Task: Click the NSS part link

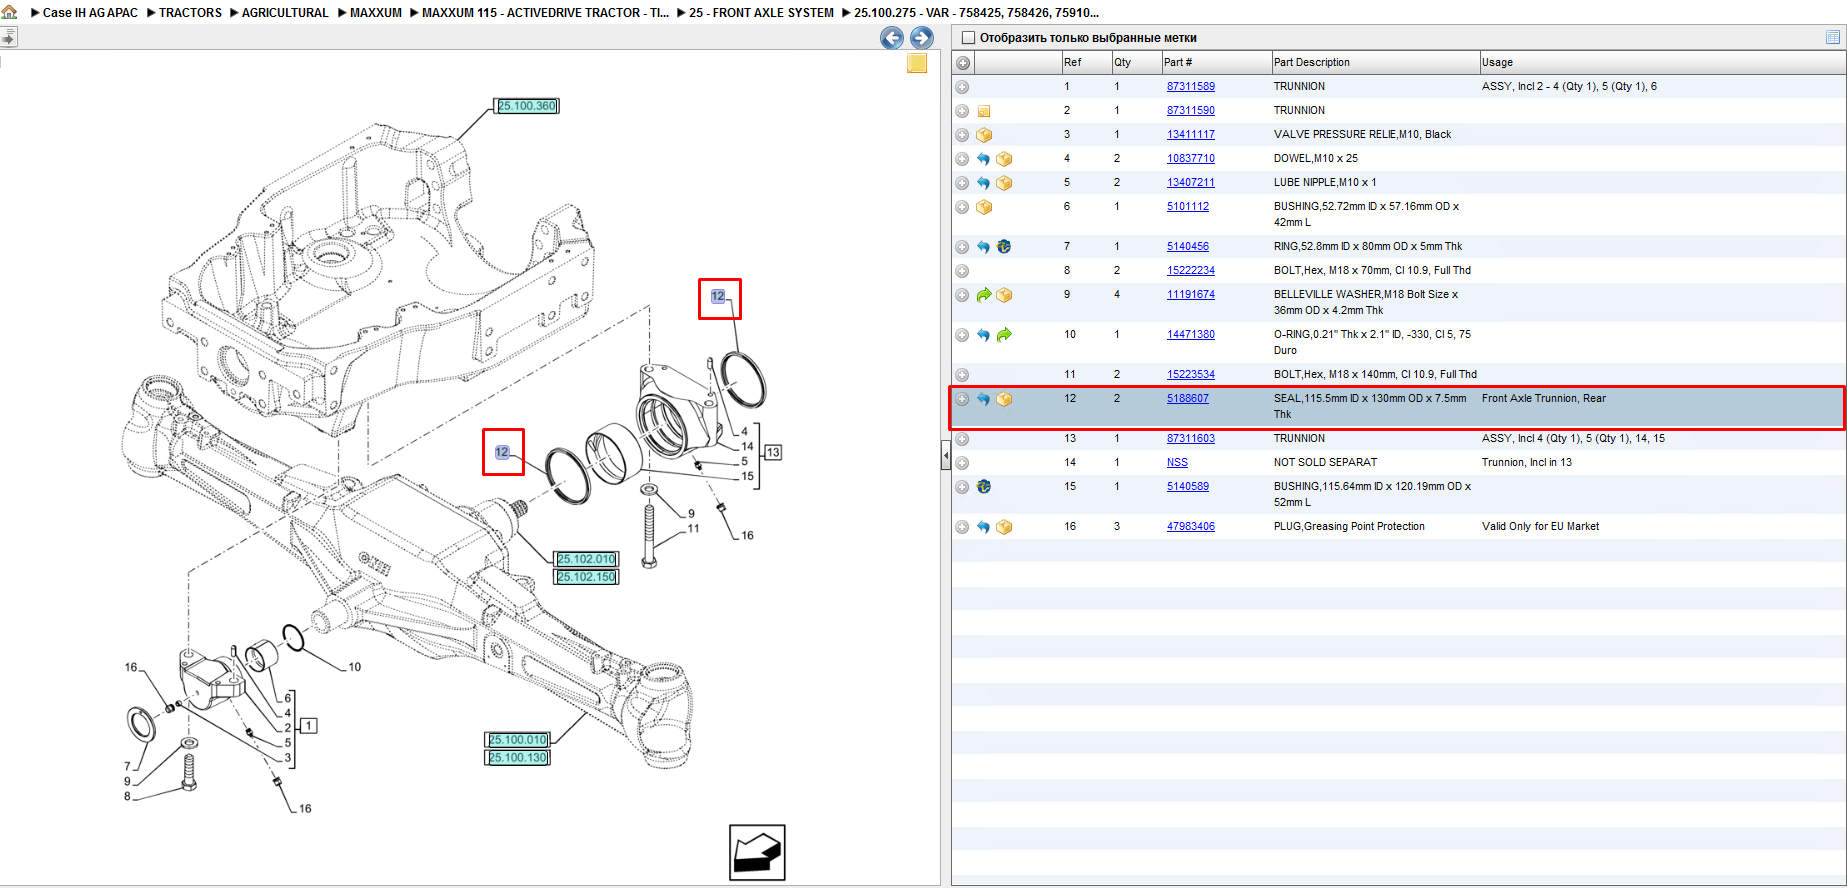Action: tap(1177, 463)
